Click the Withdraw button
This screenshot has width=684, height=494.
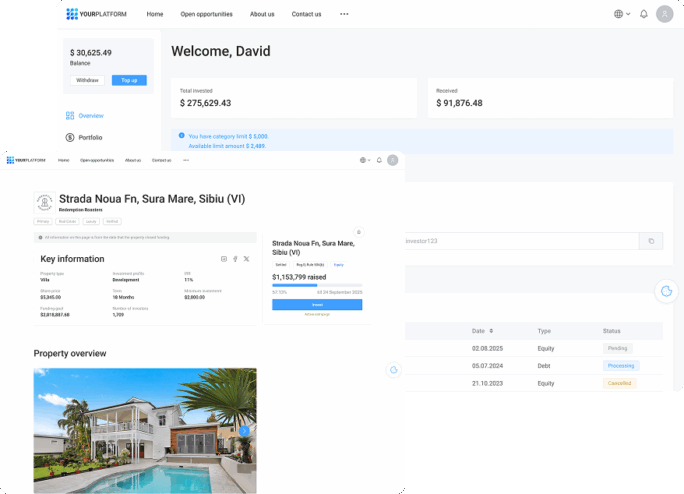[87, 80]
